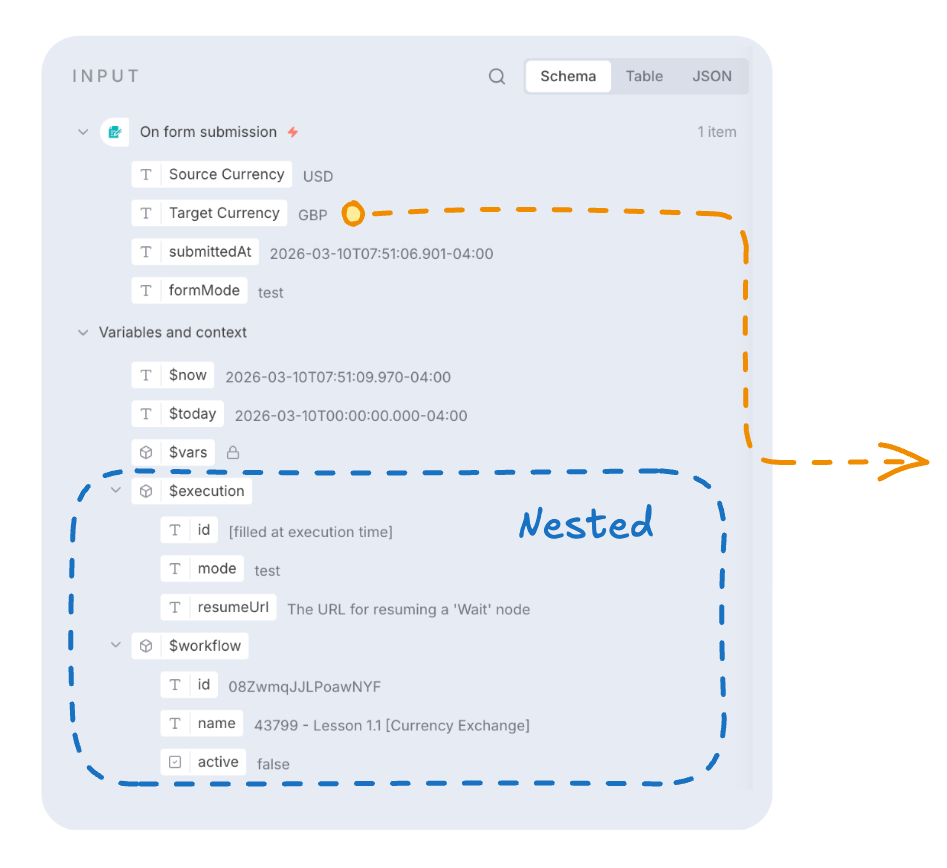The image size is (947, 868).
Task: Collapse the Variables and context section
Action: tap(83, 332)
